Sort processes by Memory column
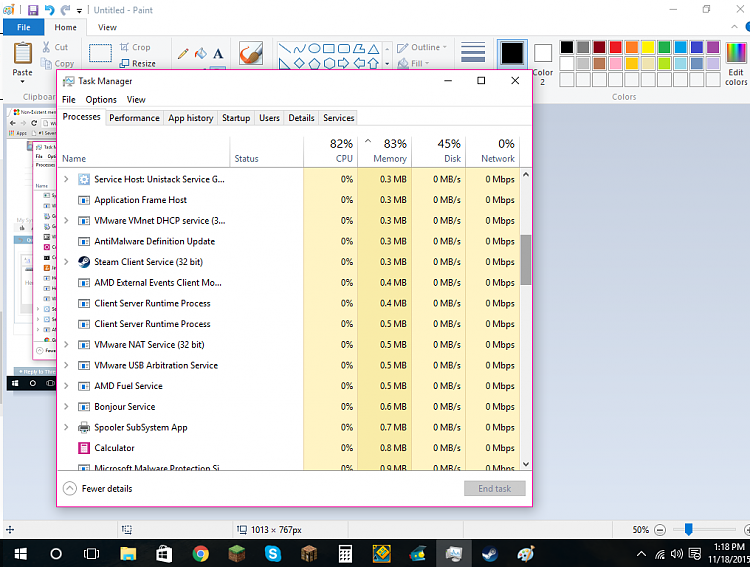 (x=385, y=151)
